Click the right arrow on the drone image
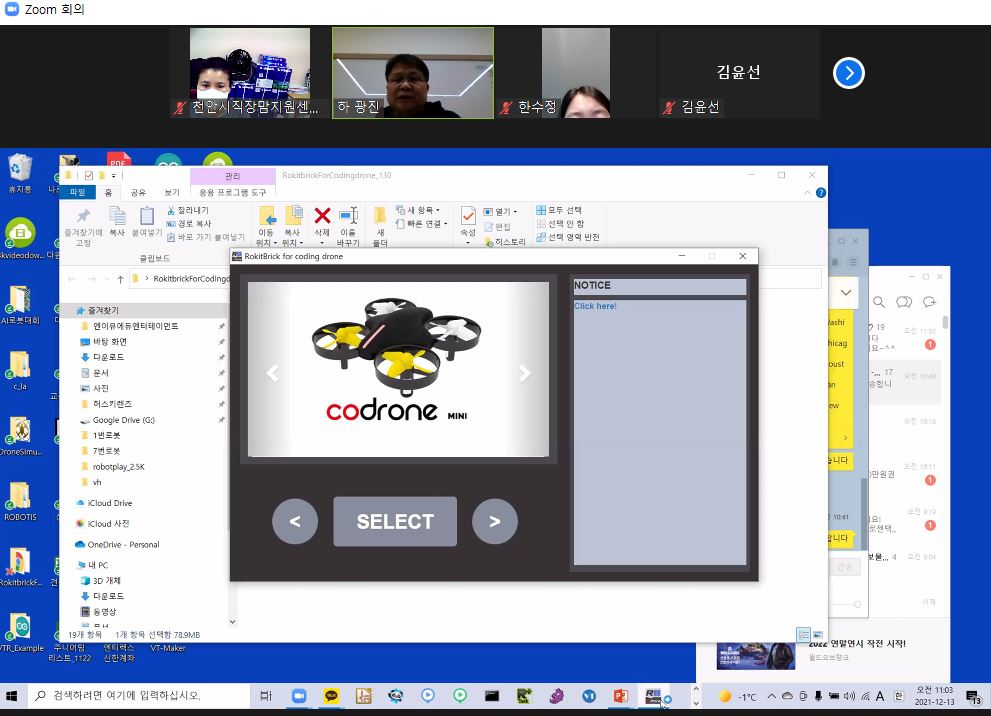 [523, 373]
